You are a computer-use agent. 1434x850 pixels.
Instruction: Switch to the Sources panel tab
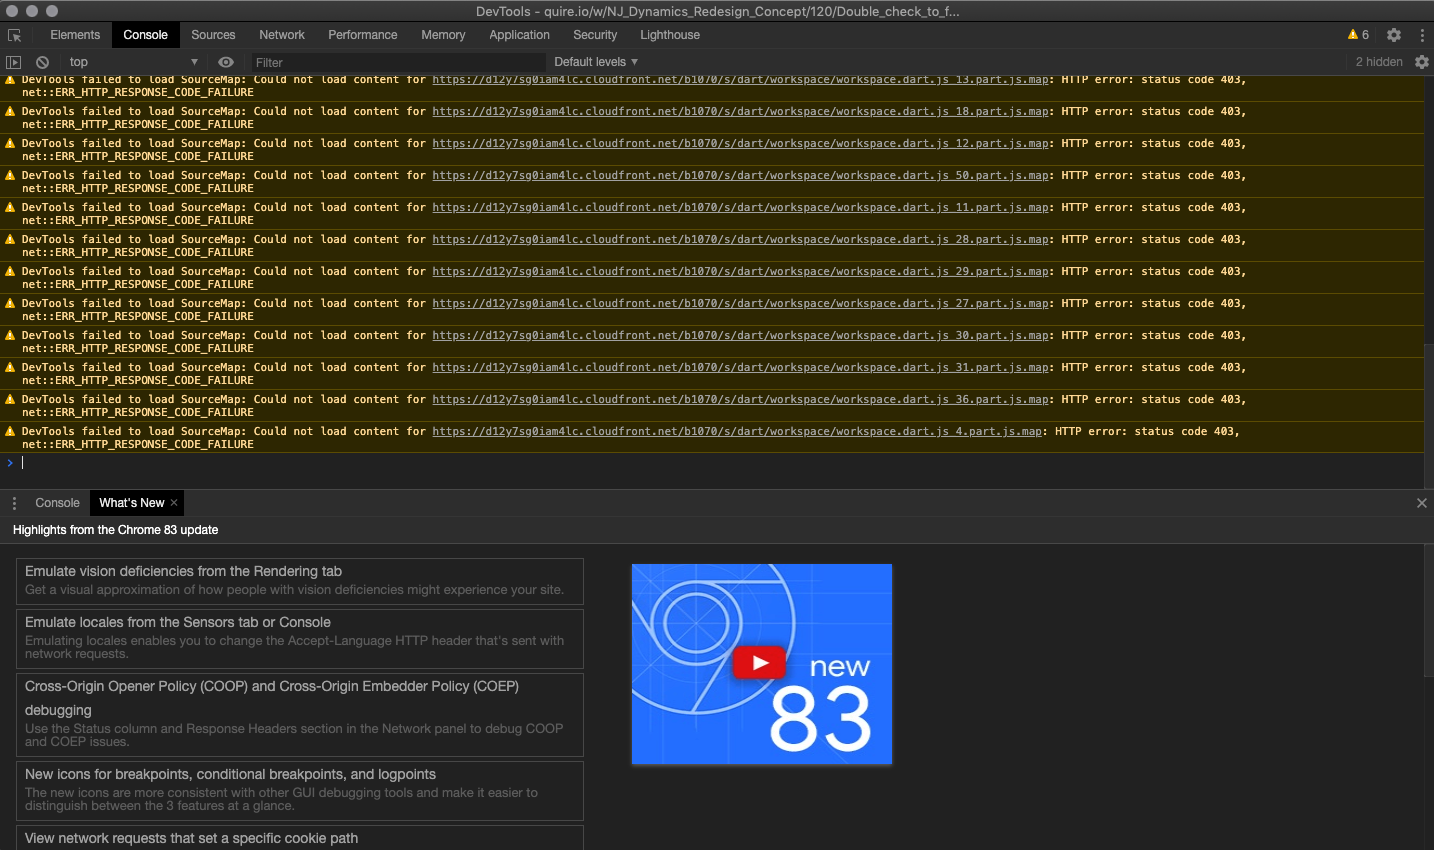coord(213,35)
